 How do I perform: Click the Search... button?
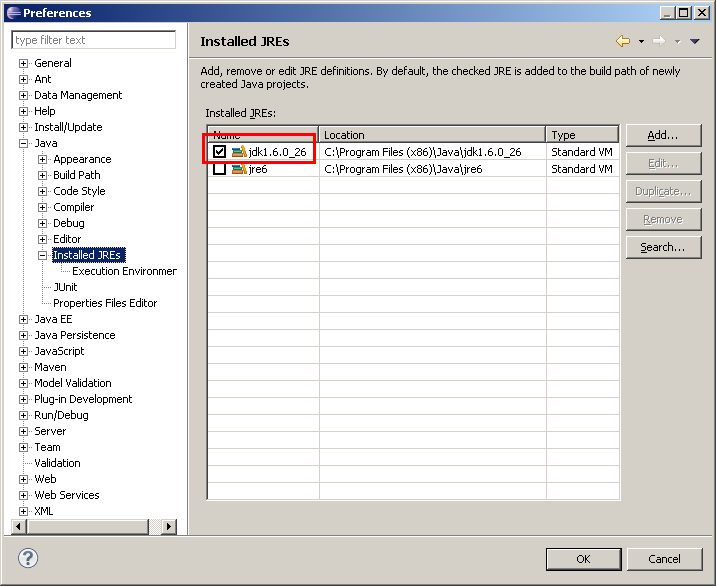point(663,247)
